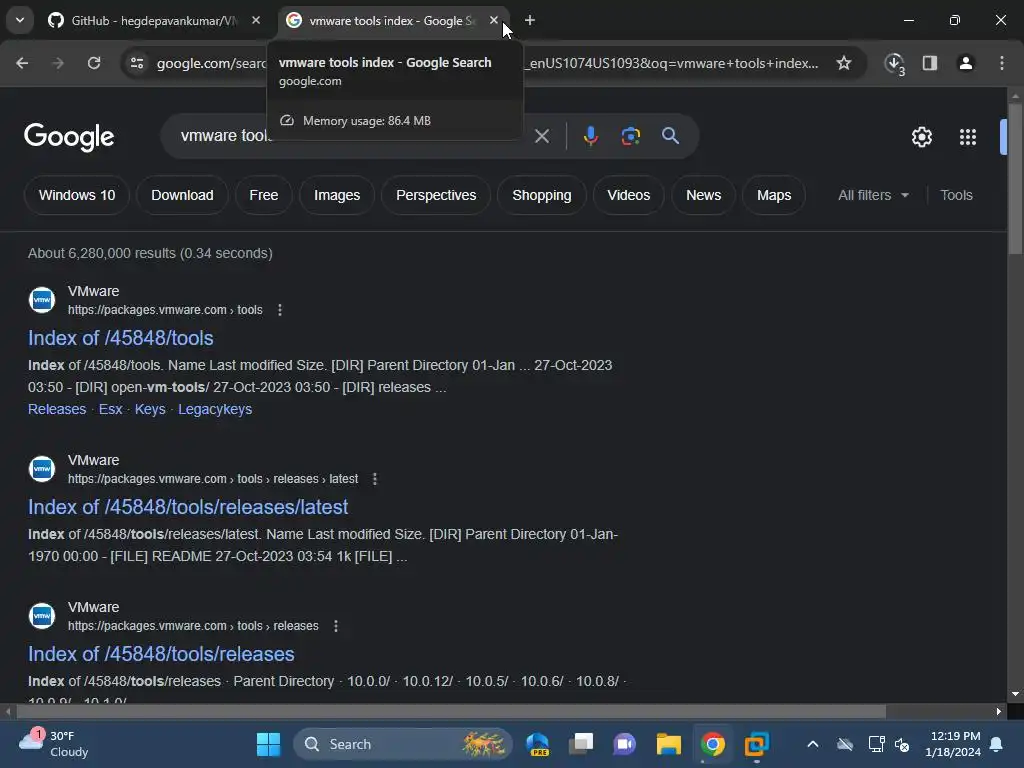Start voice search with microphone

590,136
